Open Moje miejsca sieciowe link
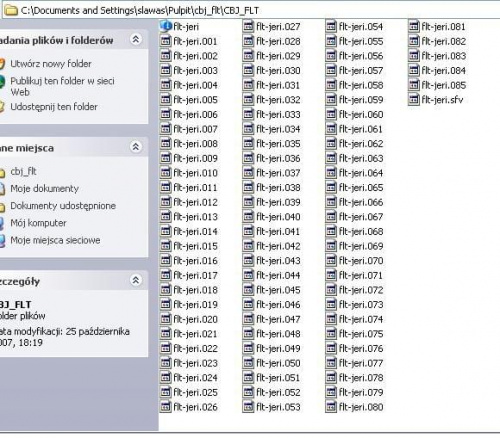This screenshot has height=438, width=500. coord(55,240)
